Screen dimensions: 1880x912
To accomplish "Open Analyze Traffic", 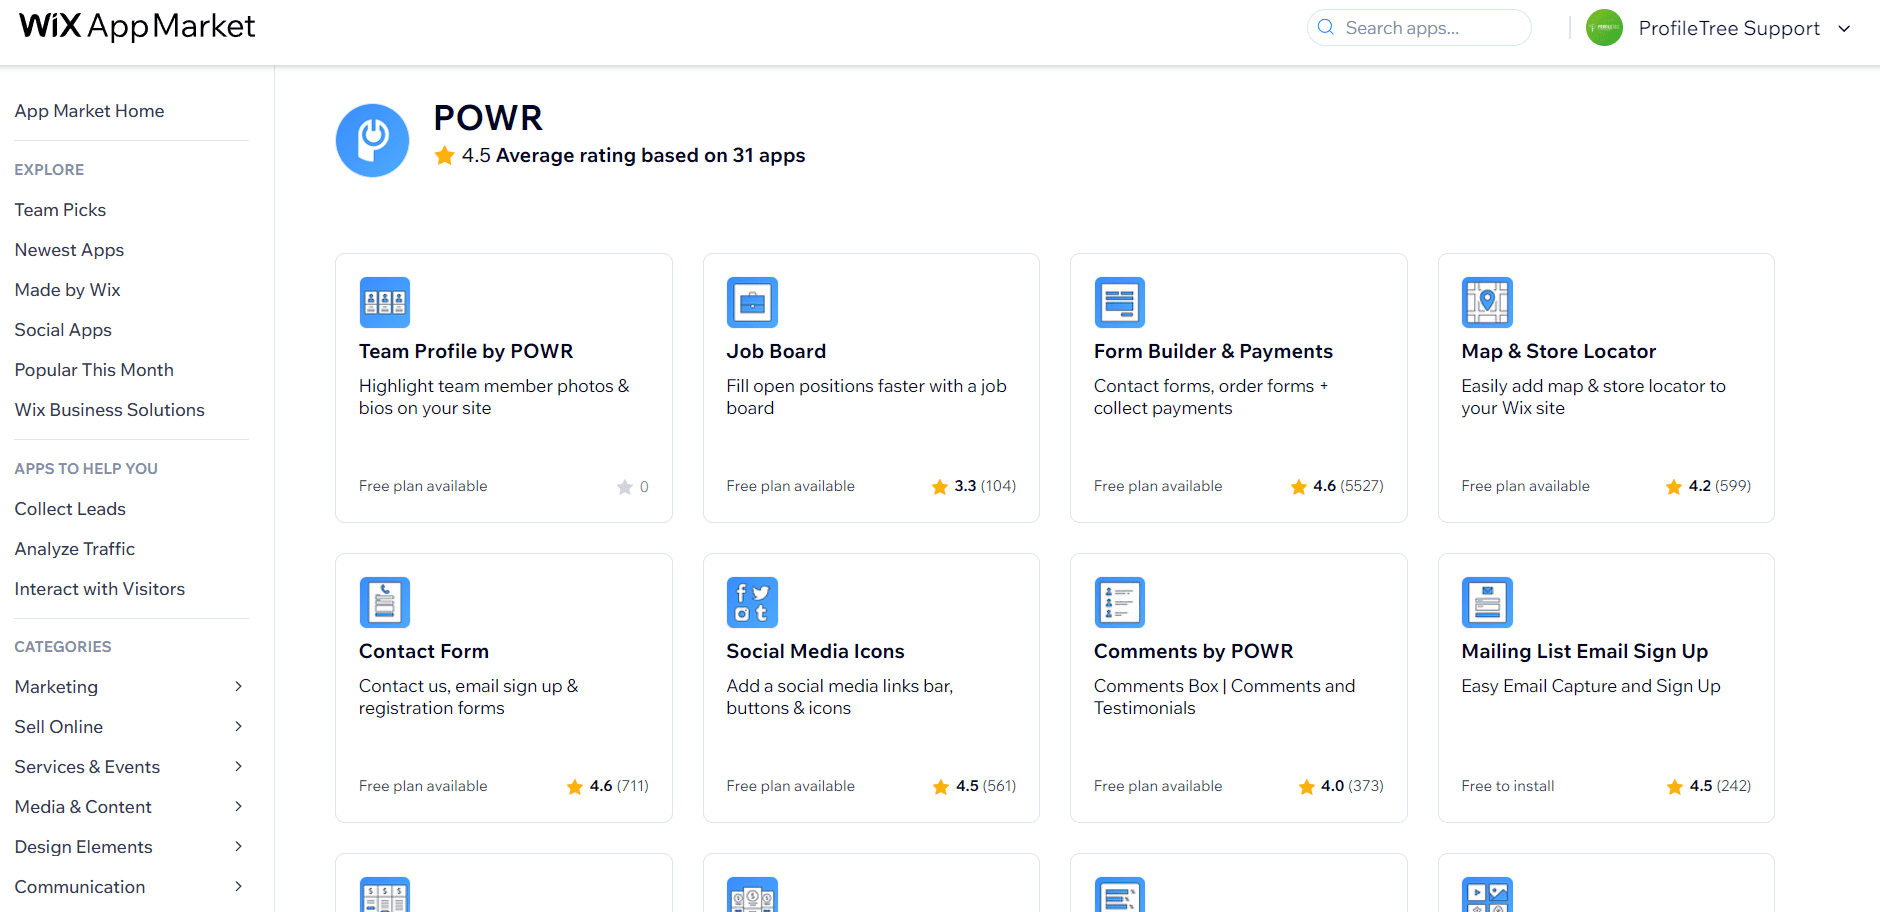I will coord(74,549).
